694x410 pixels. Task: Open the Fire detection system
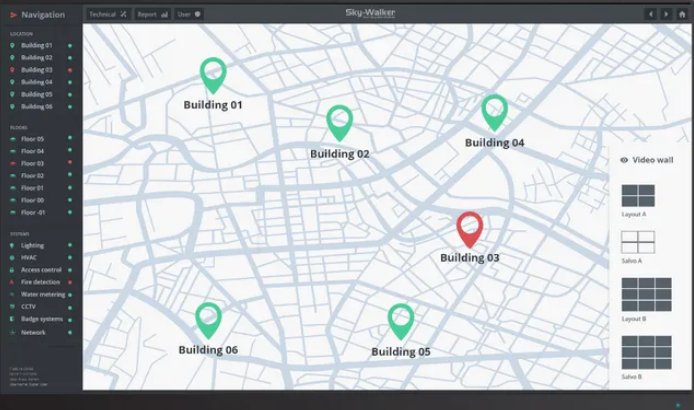coord(41,282)
